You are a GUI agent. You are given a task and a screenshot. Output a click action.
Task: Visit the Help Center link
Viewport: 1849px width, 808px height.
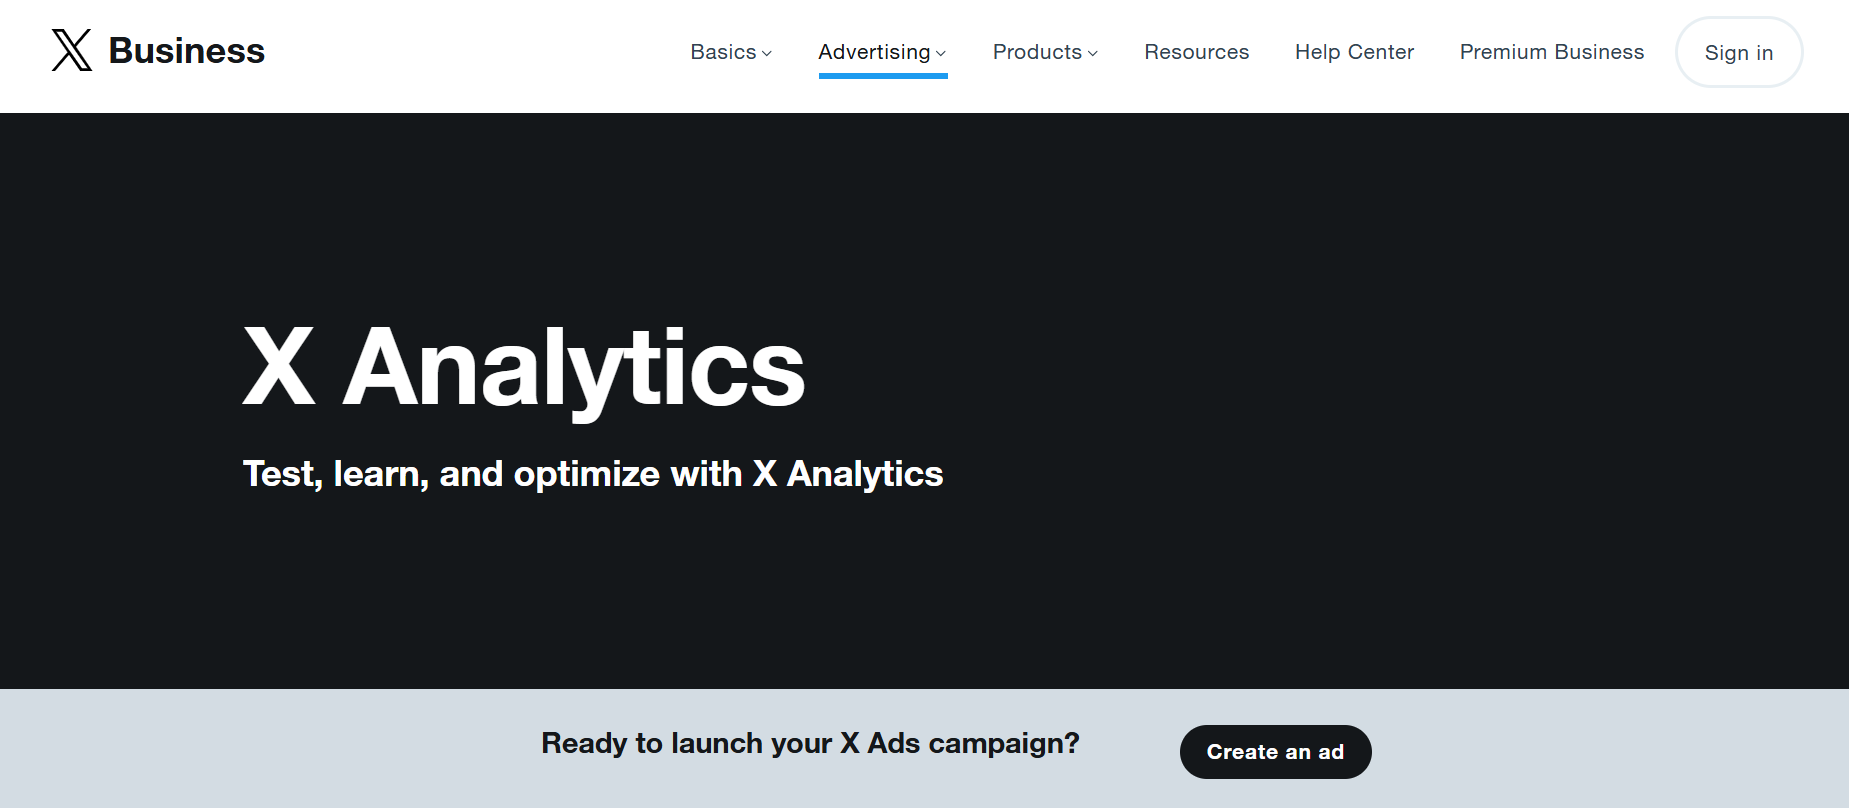point(1354,52)
